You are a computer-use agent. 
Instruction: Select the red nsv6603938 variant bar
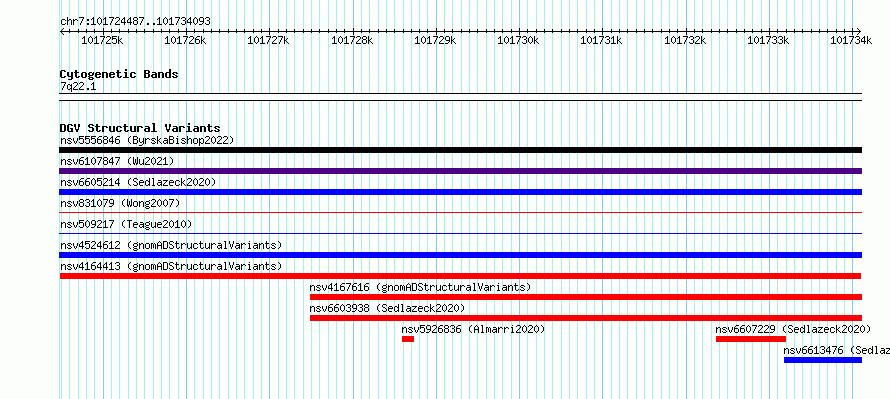coord(586,318)
